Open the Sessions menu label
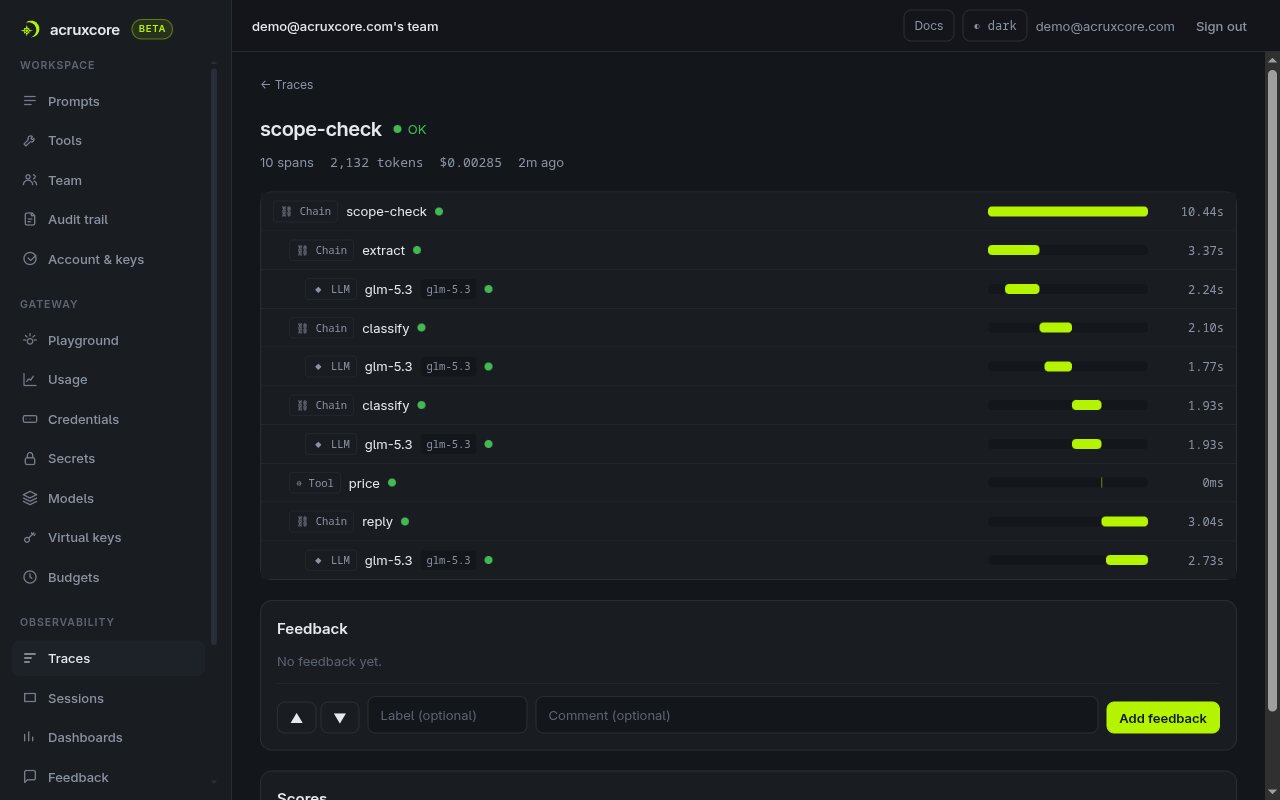1280x800 pixels. 76,698
